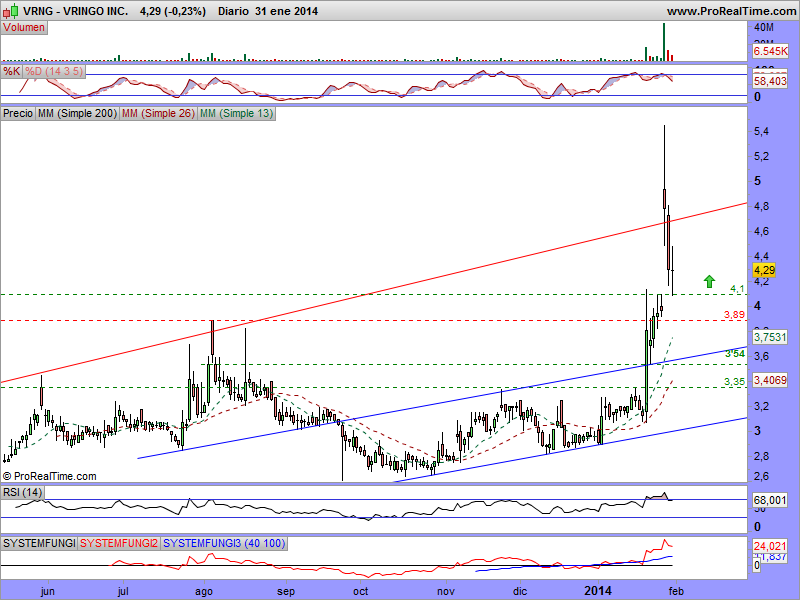Click the SYSTEMFUNGI2 indicator label
Image resolution: width=800 pixels, height=600 pixels.
tap(119, 543)
